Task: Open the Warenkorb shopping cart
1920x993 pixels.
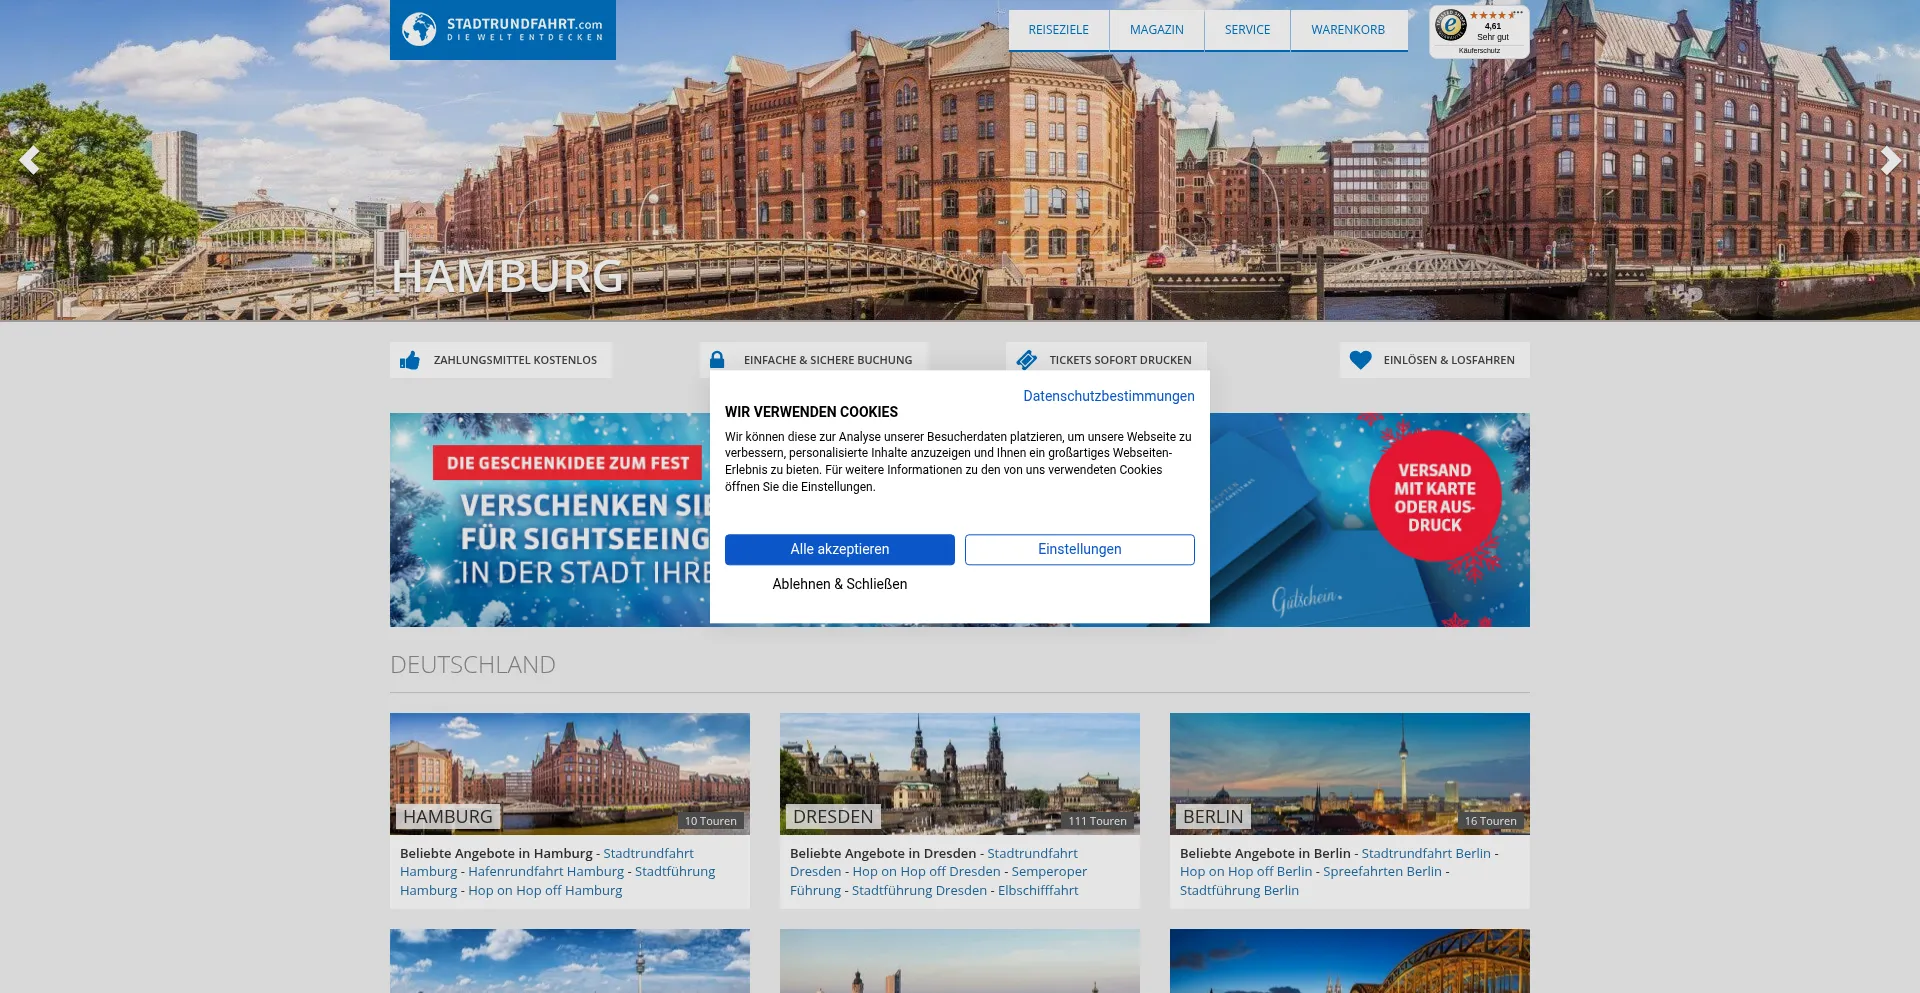Action: (x=1348, y=30)
